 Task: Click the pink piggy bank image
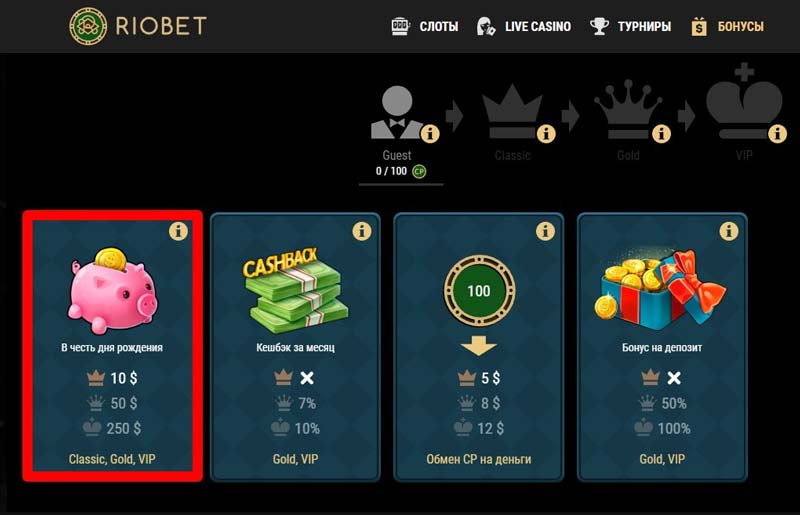(112, 290)
